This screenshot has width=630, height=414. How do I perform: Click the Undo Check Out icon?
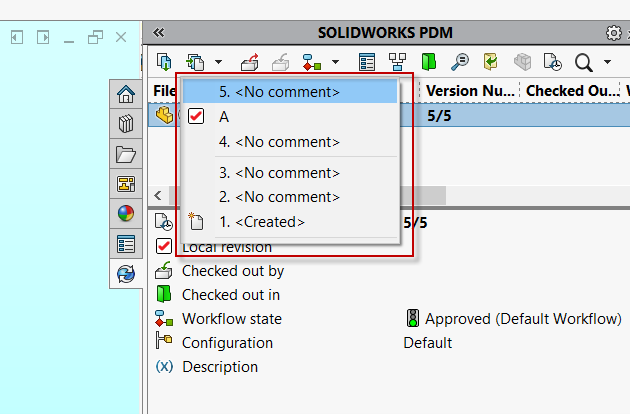tap(491, 62)
